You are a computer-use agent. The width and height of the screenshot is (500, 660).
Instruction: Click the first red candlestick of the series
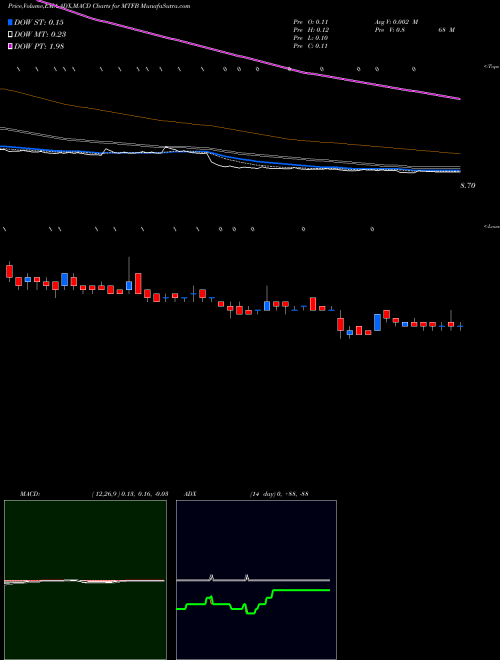pos(10,271)
